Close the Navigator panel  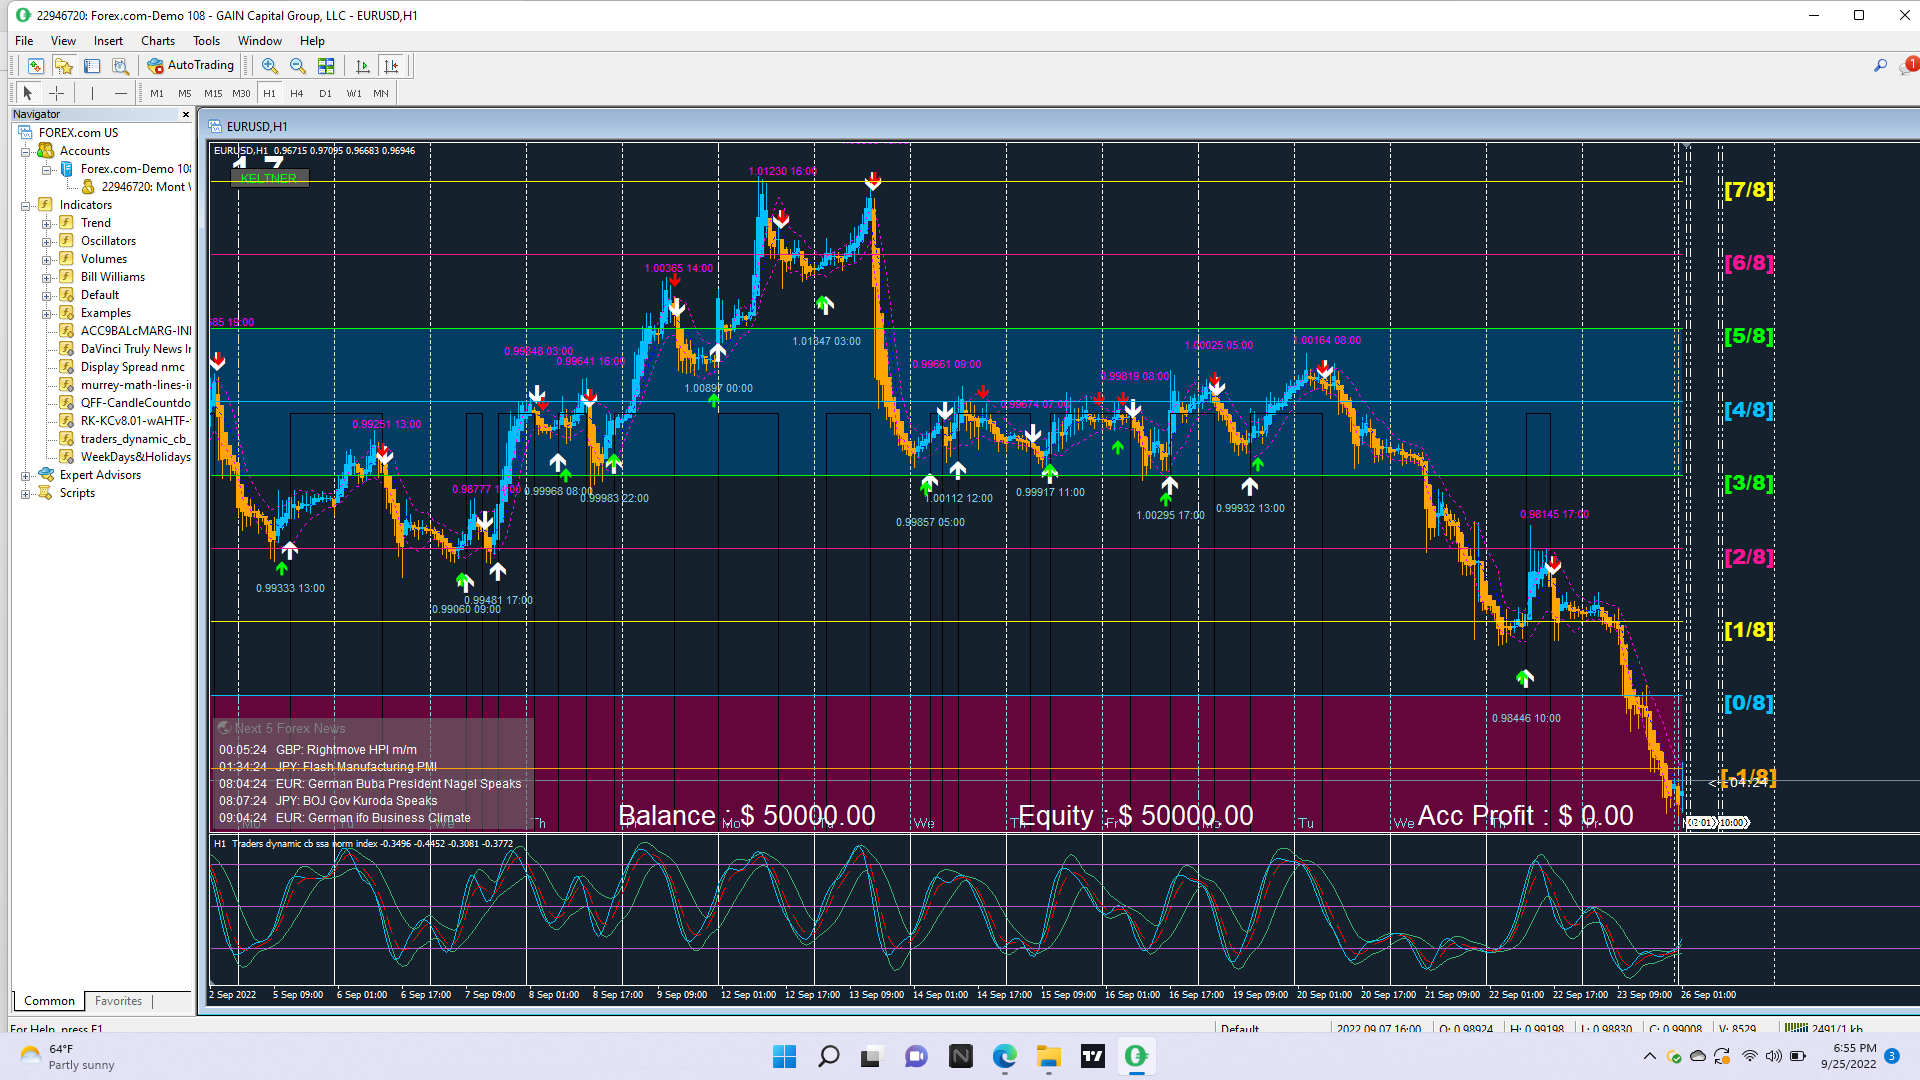click(186, 115)
